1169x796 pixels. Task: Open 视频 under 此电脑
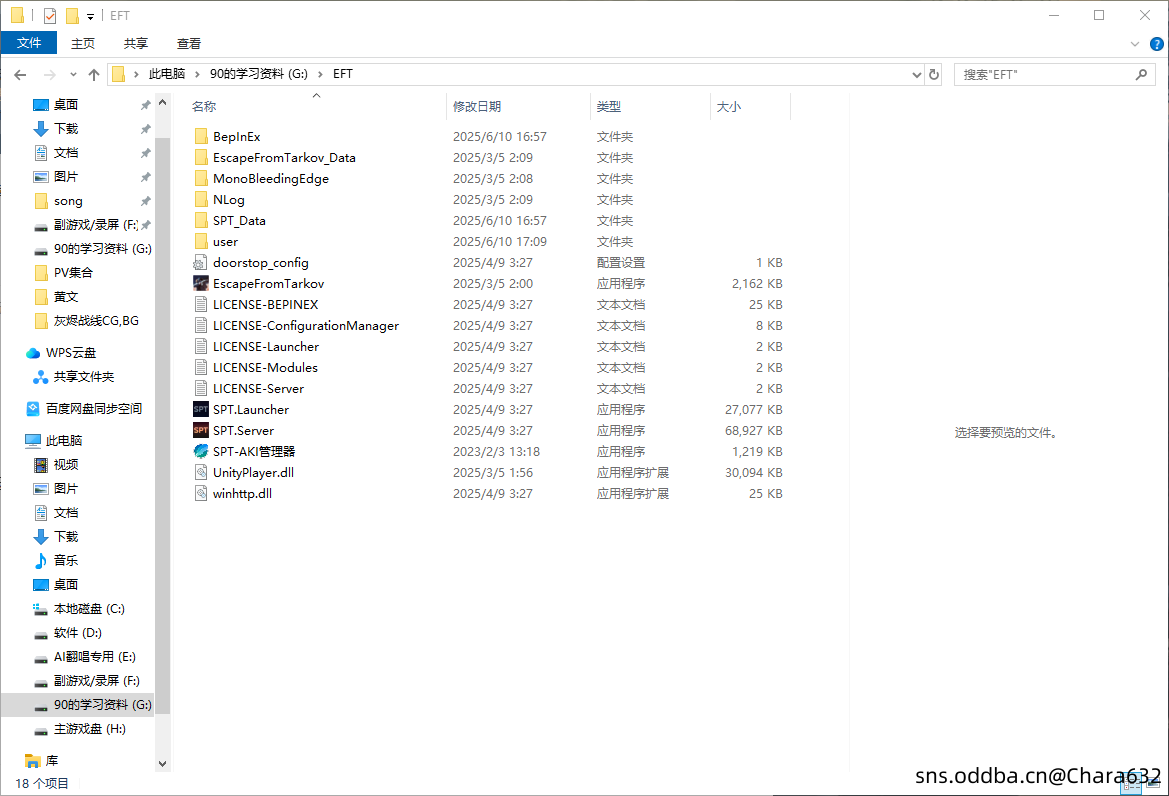(x=66, y=464)
